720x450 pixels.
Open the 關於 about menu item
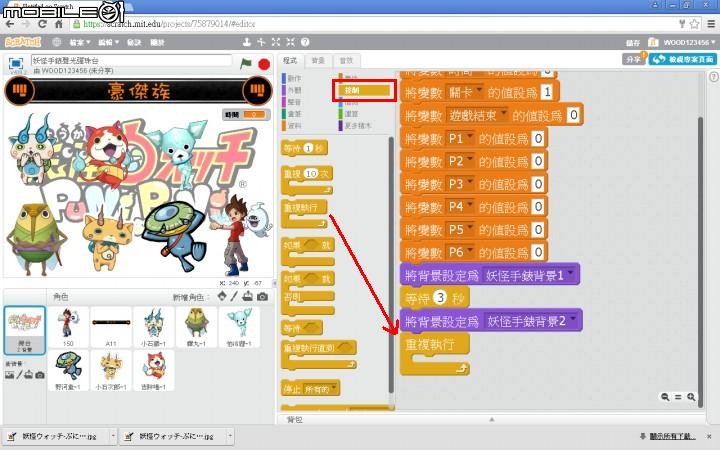[x=158, y=43]
